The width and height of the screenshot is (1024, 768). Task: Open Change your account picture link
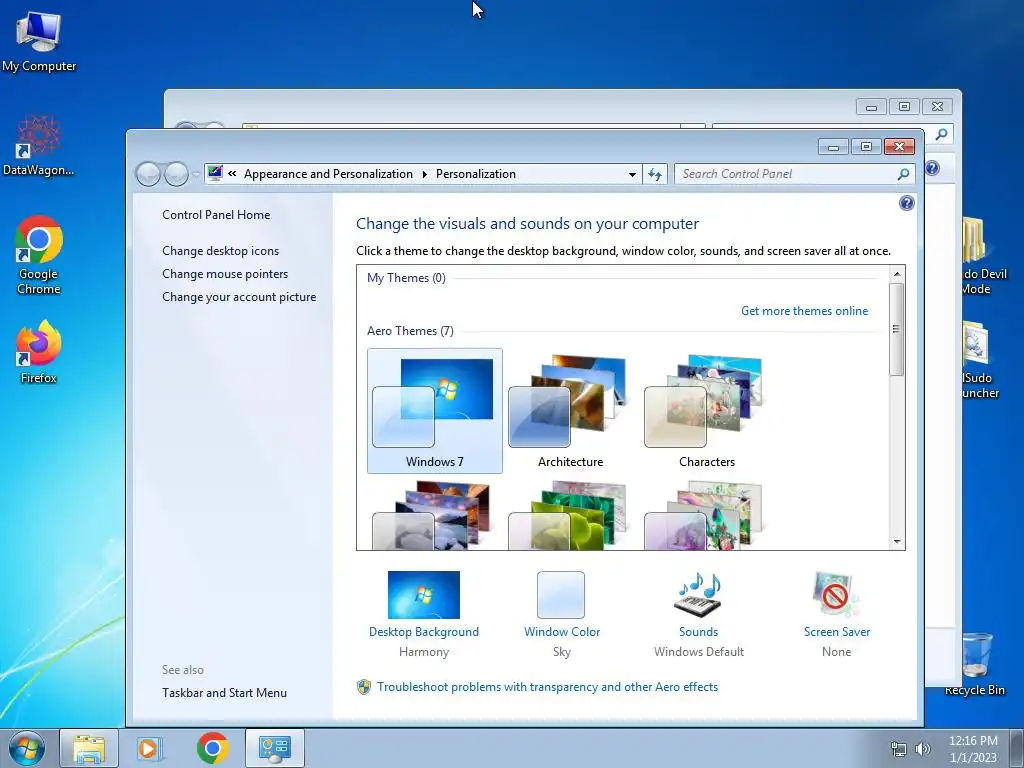[x=239, y=296]
